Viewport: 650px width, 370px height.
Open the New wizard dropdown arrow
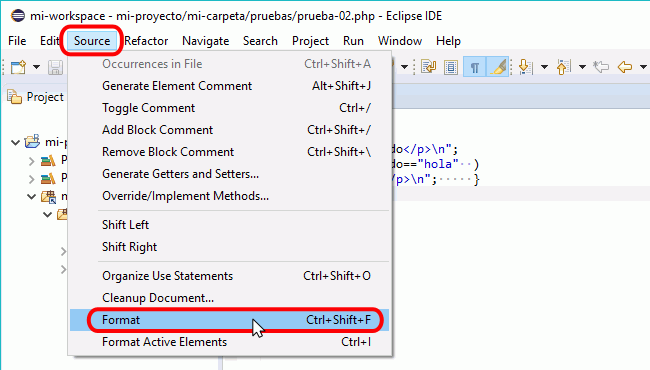36,67
